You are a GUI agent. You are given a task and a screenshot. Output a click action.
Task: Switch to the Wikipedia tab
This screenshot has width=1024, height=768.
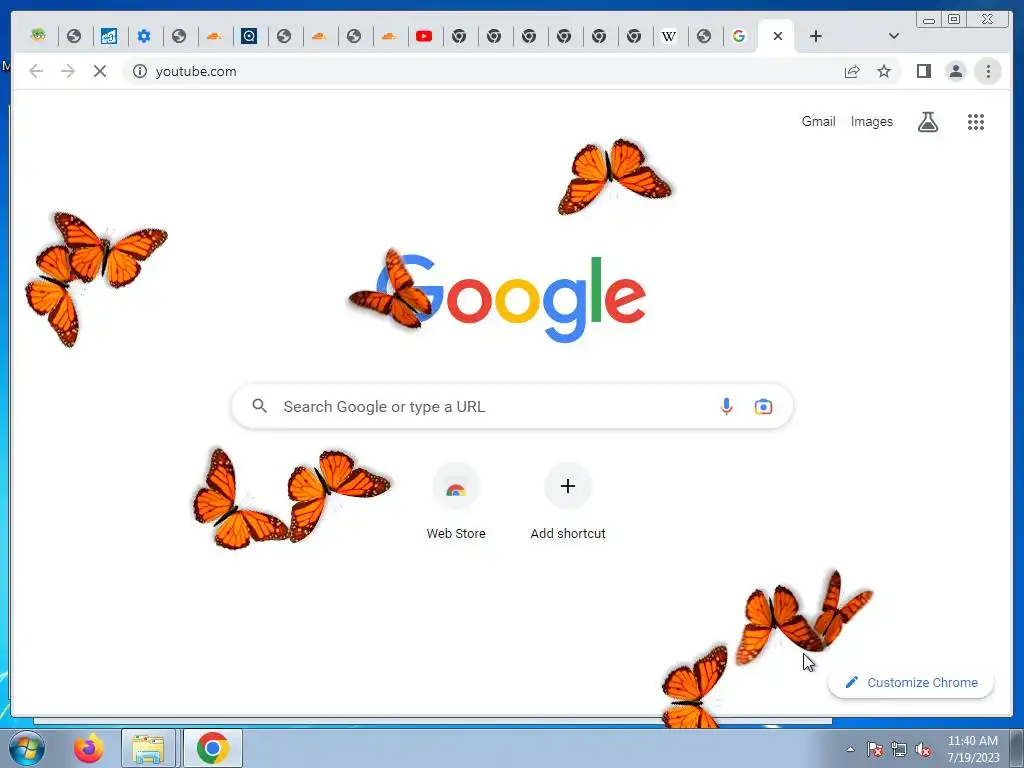(669, 36)
